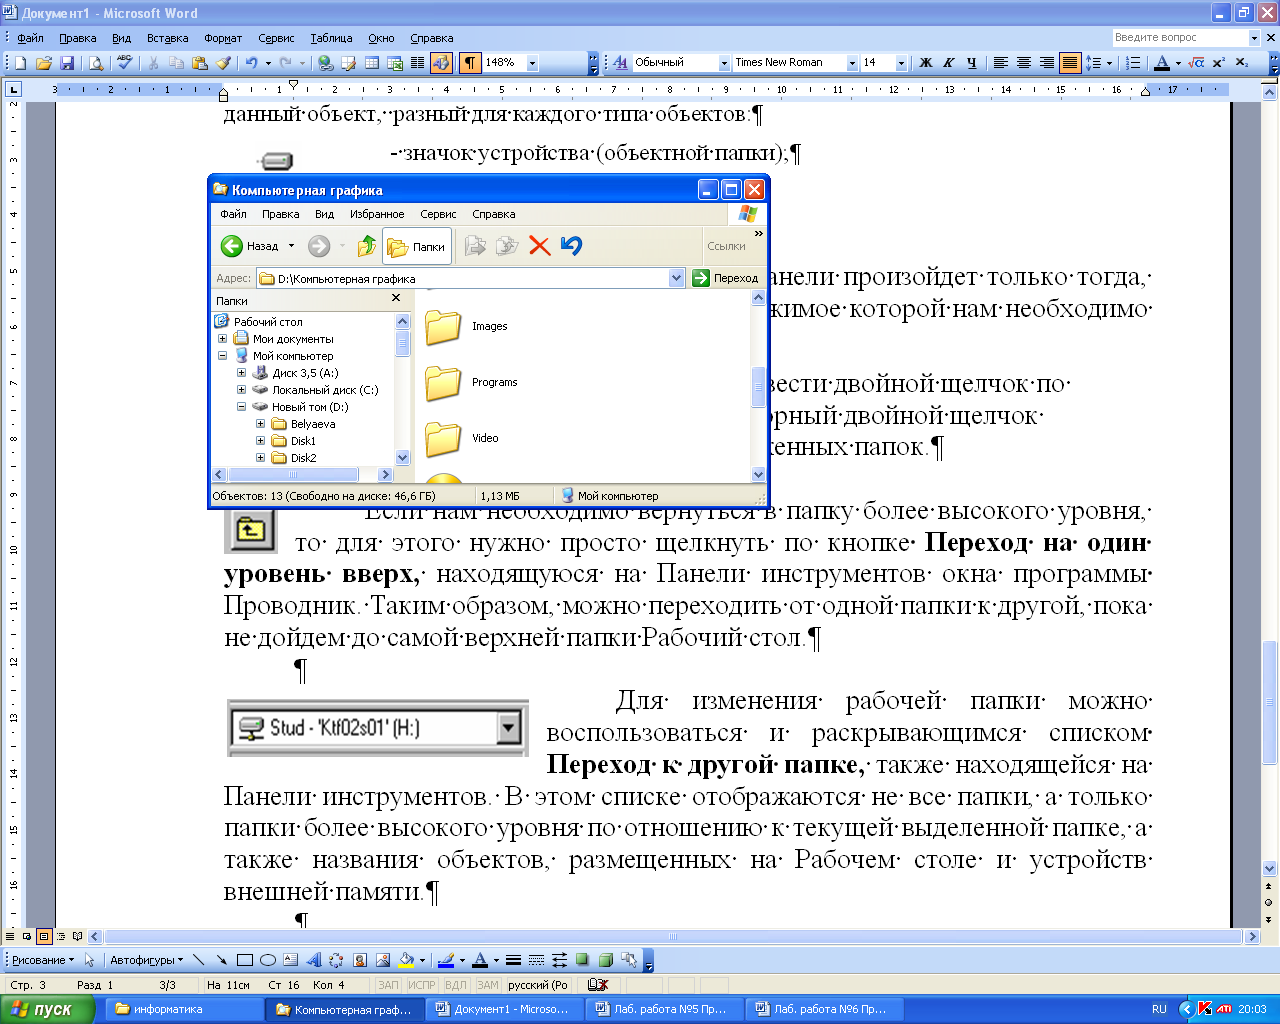Toggle Center alignment button
The height and width of the screenshot is (1024, 1280).
[1024, 63]
